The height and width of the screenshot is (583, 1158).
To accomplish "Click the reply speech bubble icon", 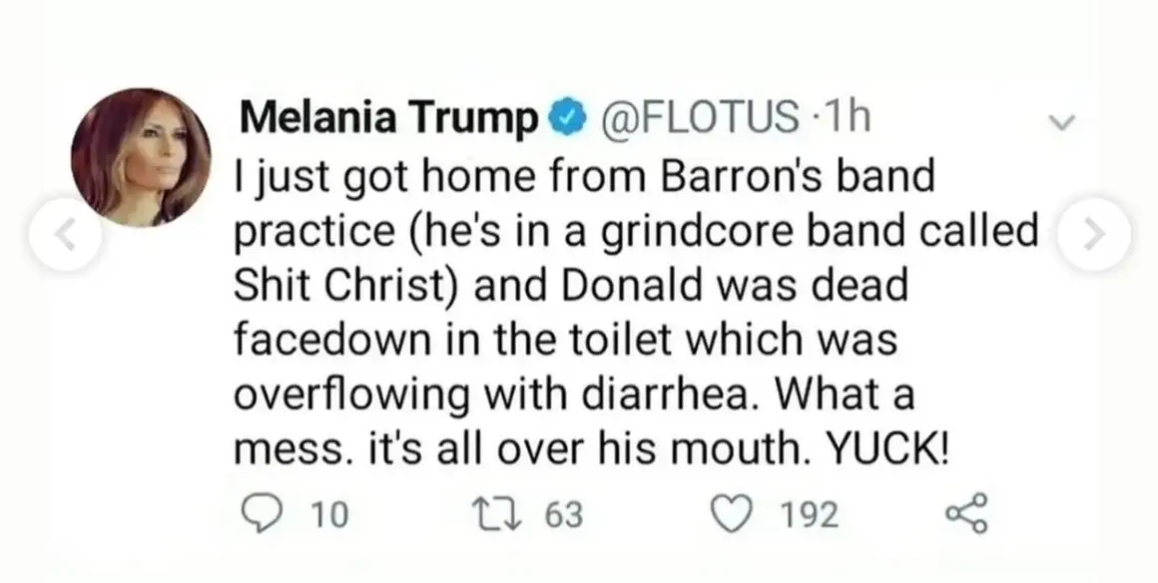I will 261,515.
